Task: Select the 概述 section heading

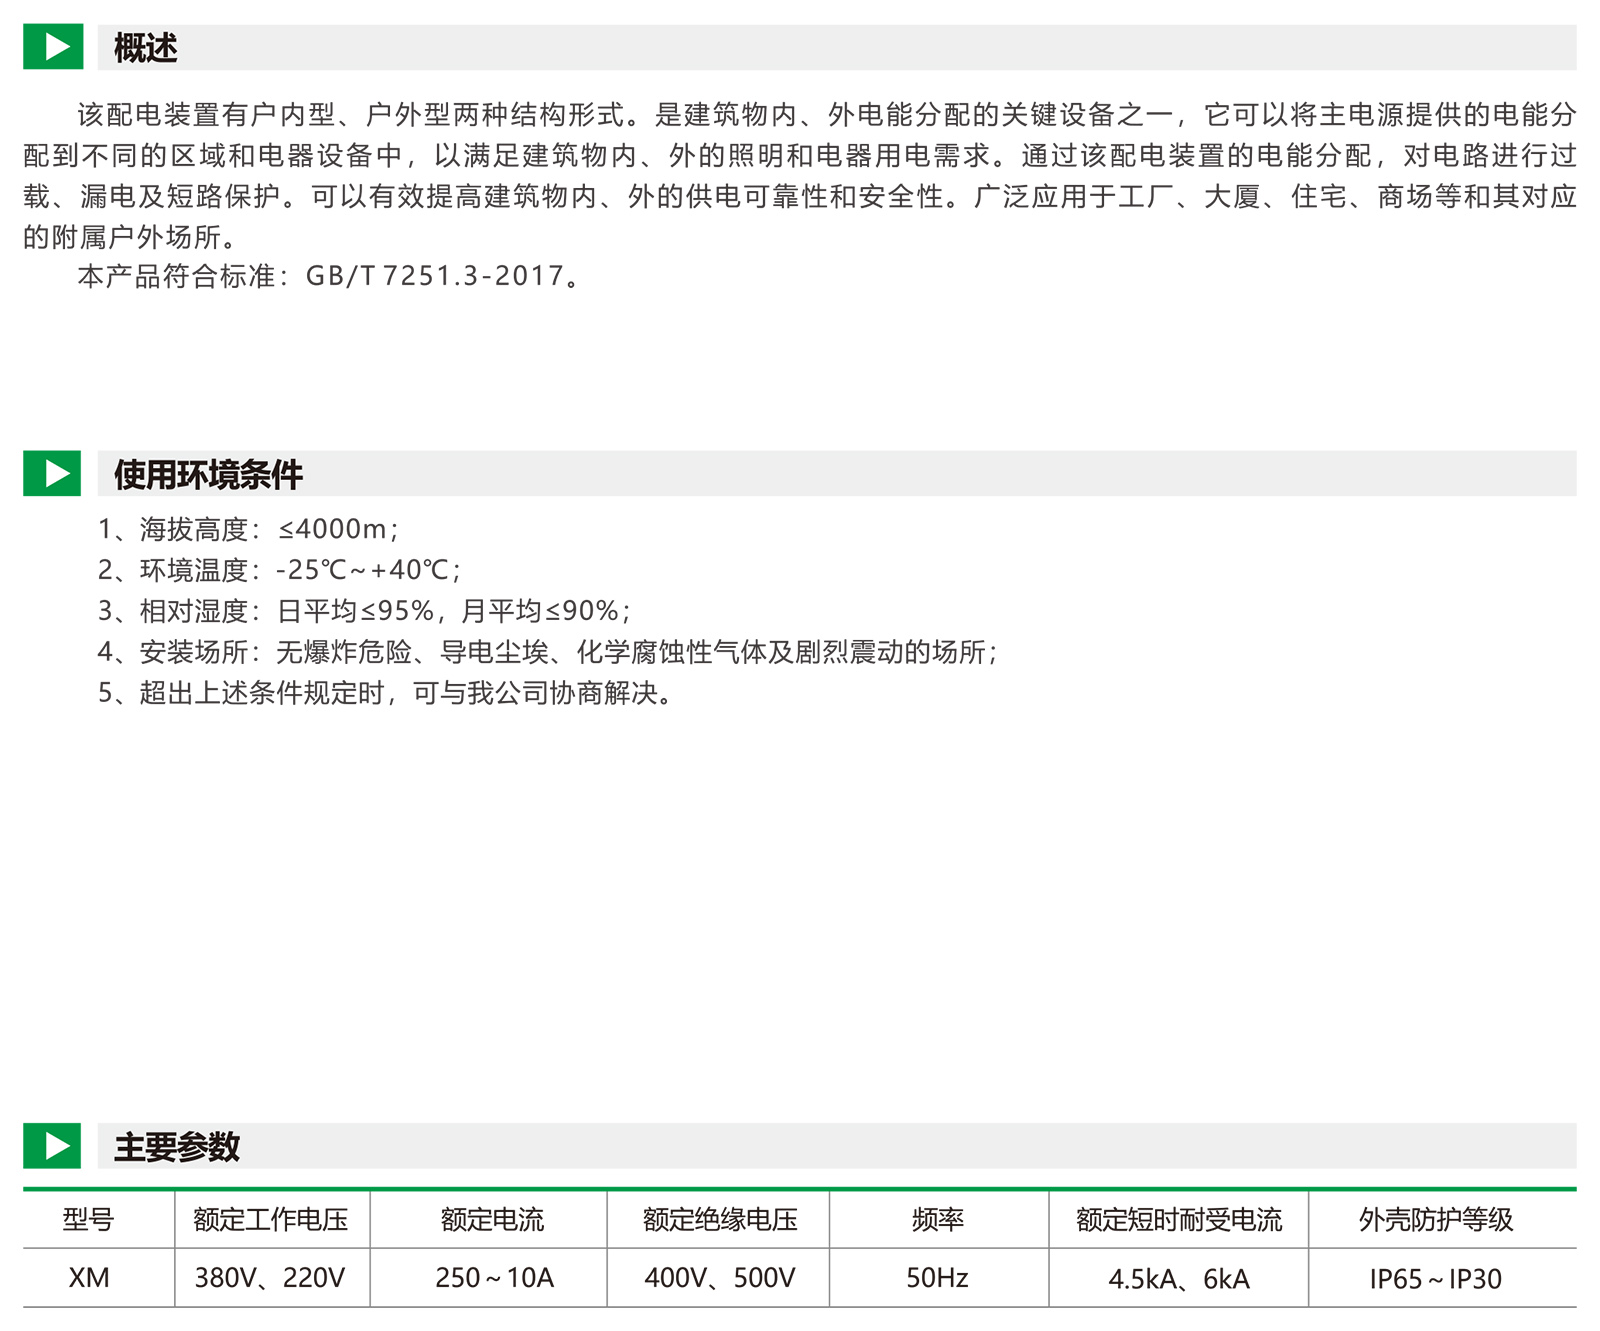Action: pos(146,48)
